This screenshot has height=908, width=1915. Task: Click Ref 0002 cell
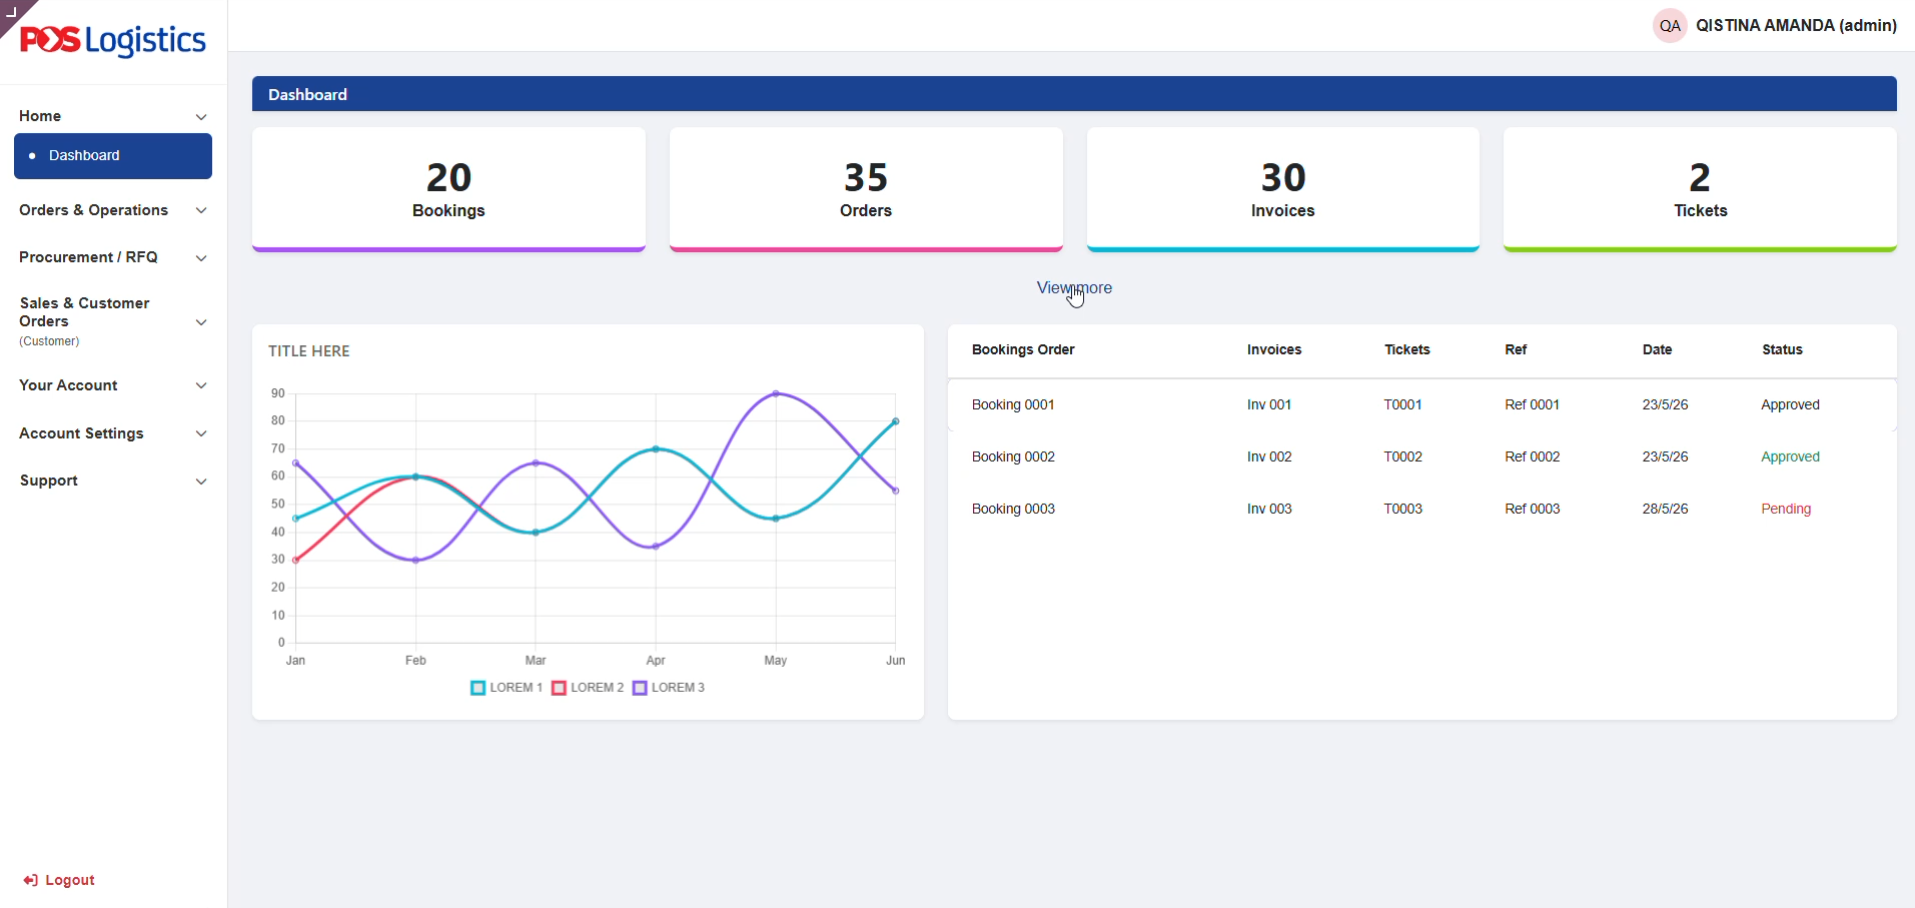[1532, 457]
